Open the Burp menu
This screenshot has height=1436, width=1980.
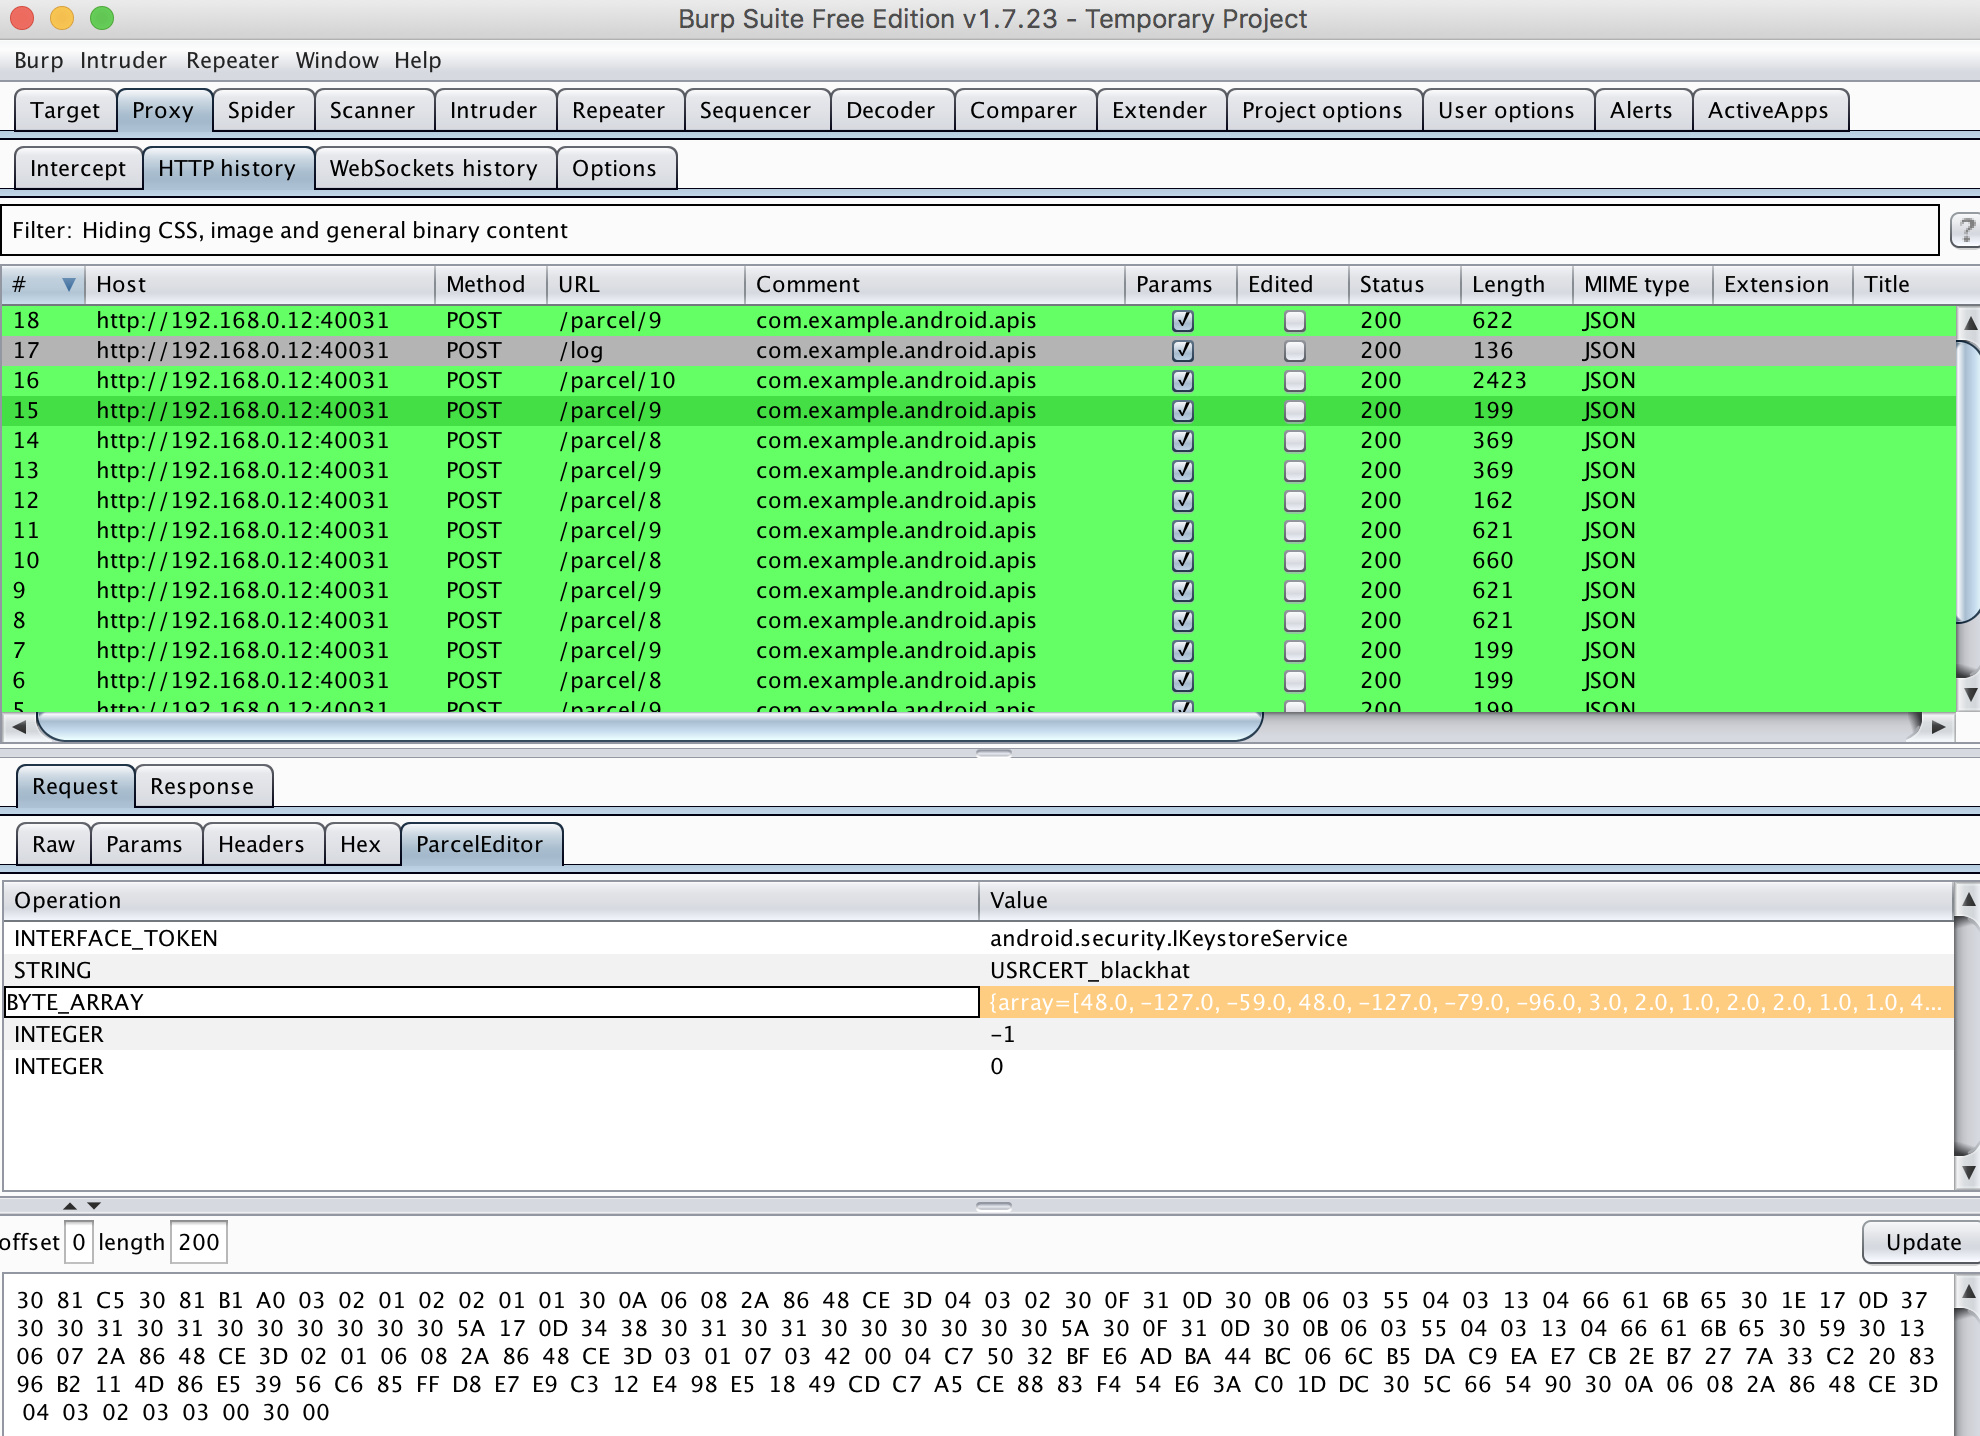click(x=39, y=60)
